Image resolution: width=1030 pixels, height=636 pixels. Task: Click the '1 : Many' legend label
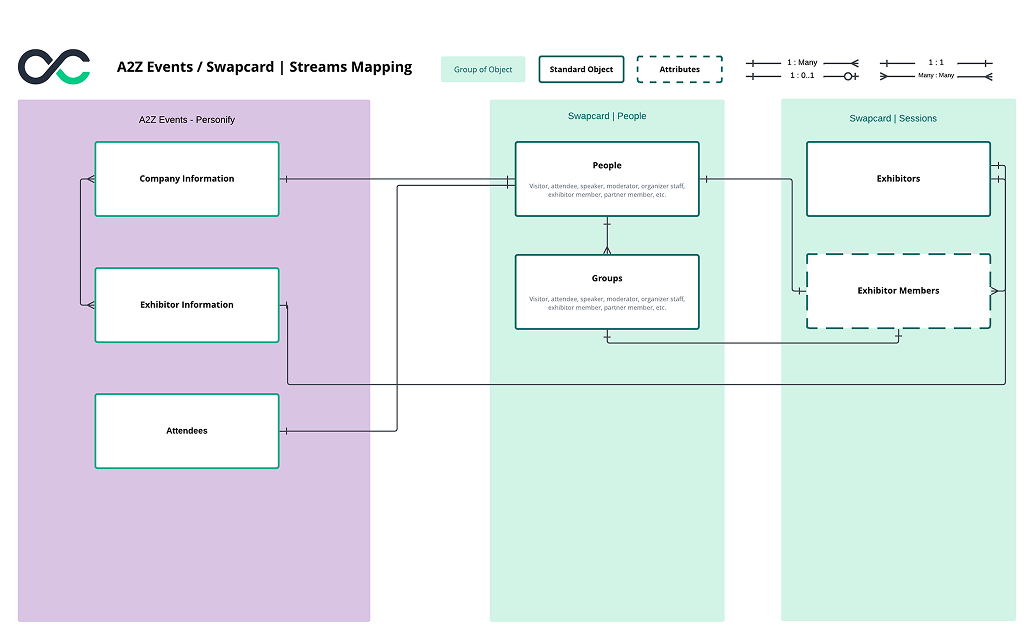(802, 62)
